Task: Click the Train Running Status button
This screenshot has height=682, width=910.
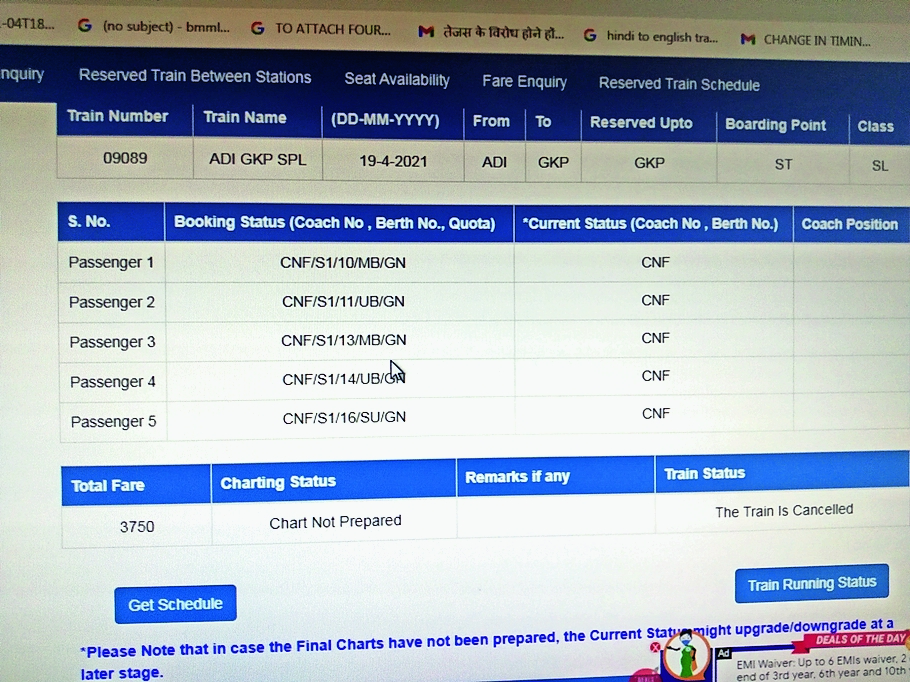Action: click(811, 583)
